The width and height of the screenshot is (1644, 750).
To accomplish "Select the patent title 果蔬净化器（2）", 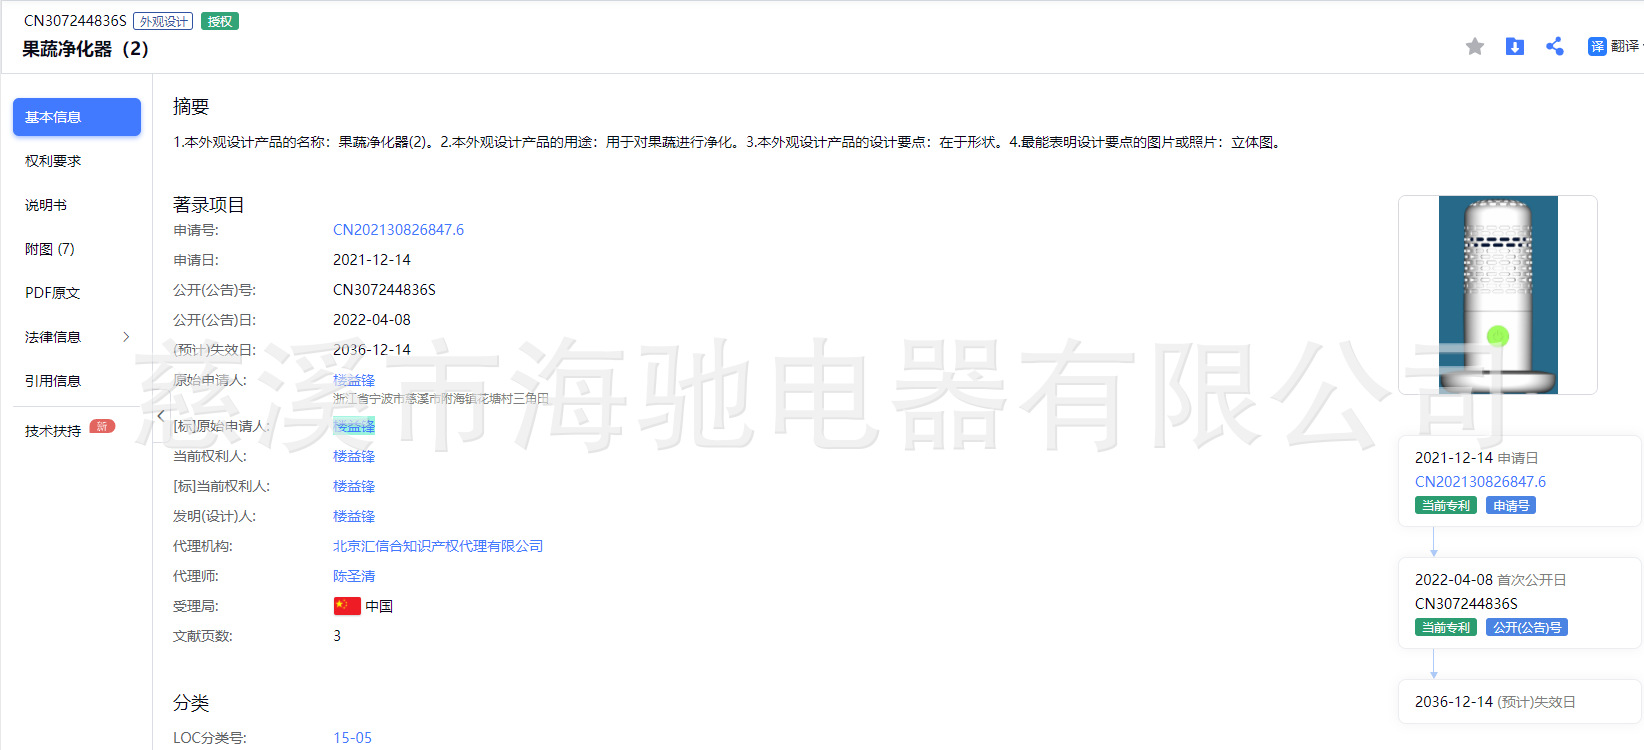I will 86,49.
